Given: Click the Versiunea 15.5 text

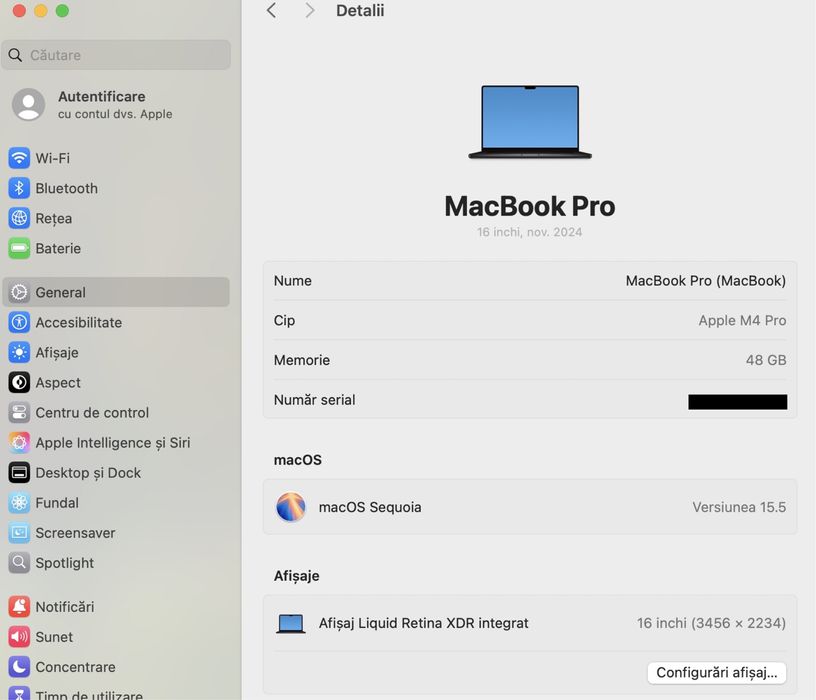Looking at the screenshot, I should tap(739, 507).
